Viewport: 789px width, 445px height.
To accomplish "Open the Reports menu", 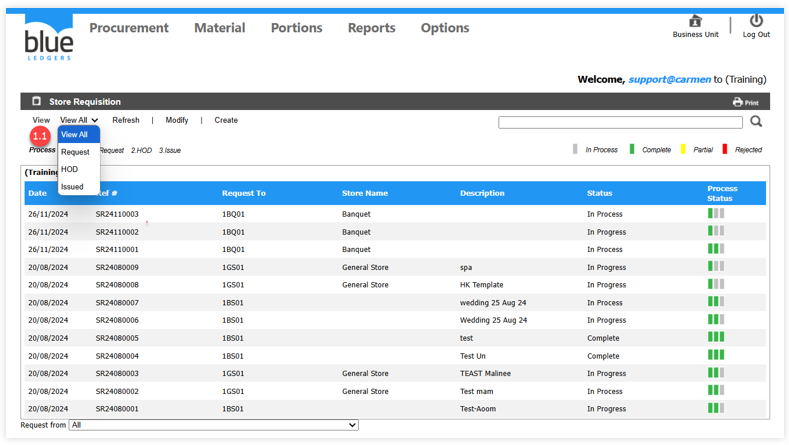I will click(371, 28).
